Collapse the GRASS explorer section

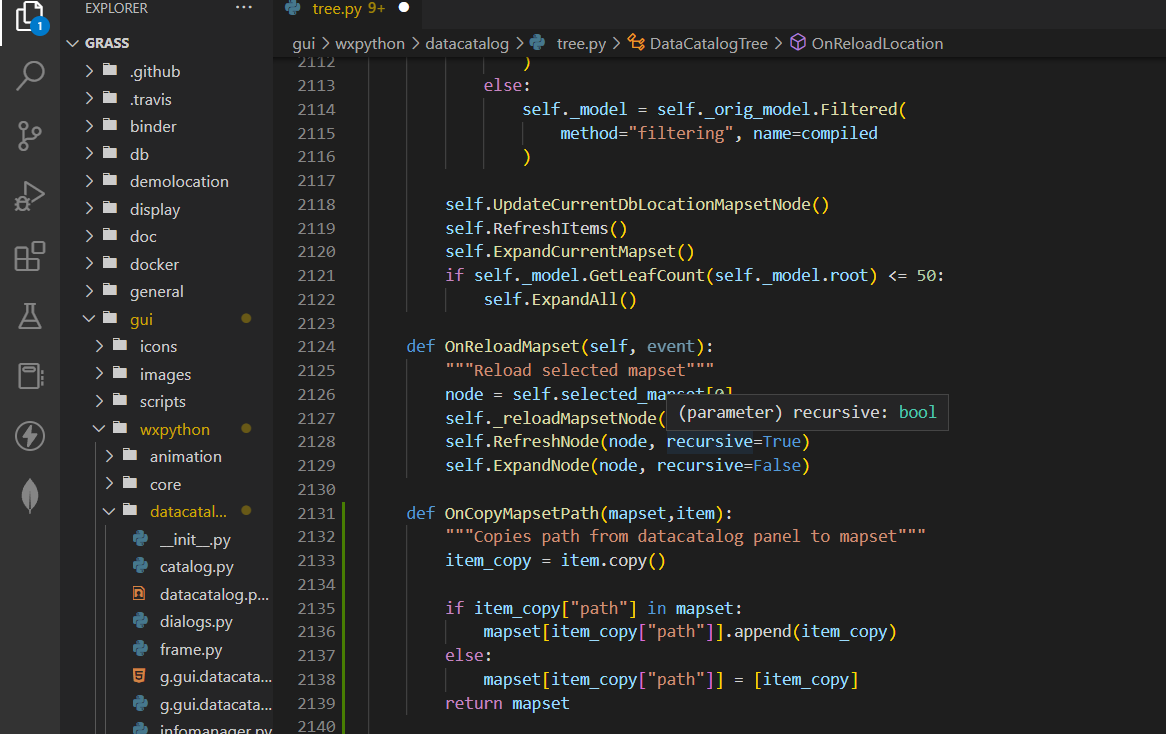pyautogui.click(x=72, y=43)
